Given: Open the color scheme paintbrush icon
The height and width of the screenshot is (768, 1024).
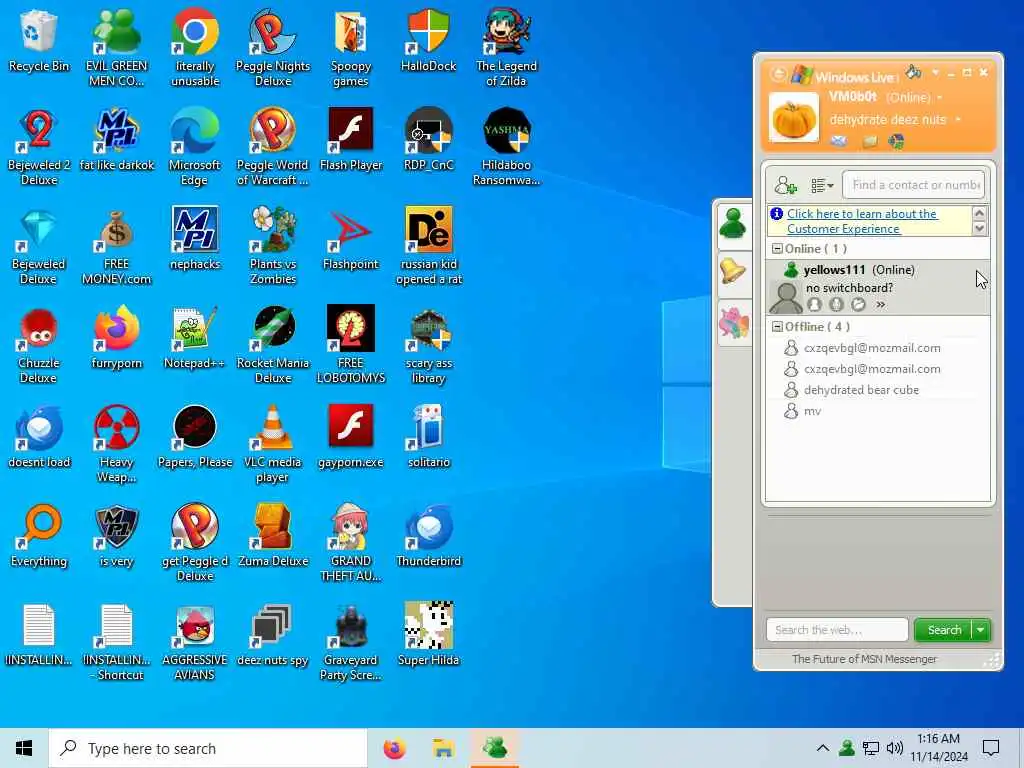Looking at the screenshot, I should coord(913,72).
